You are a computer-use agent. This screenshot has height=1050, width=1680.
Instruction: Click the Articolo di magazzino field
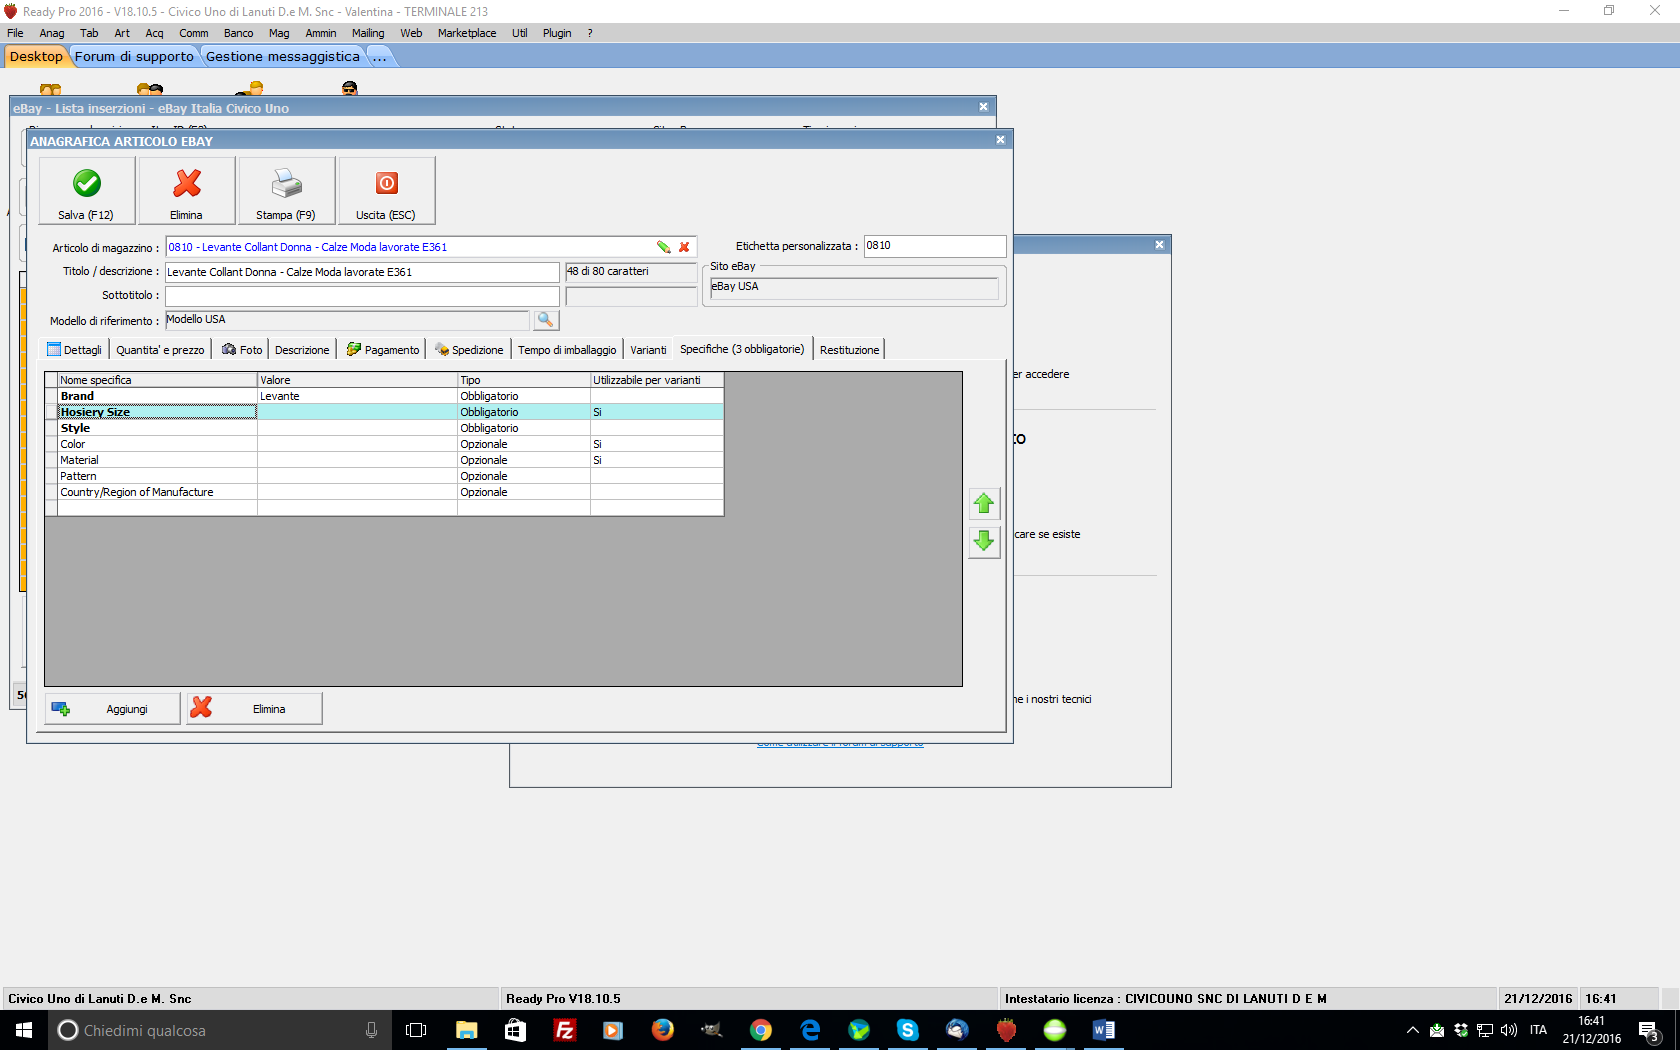[x=431, y=247]
